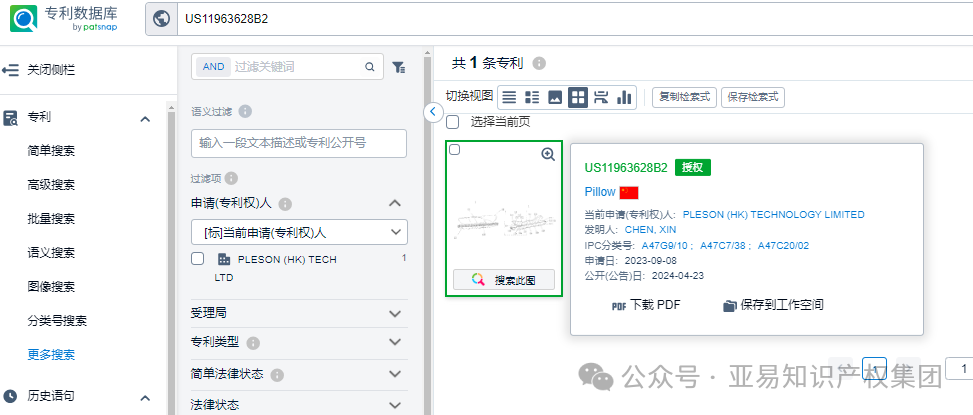Switch to image view icon
Screen dimensions: 973x415
(x=555, y=97)
